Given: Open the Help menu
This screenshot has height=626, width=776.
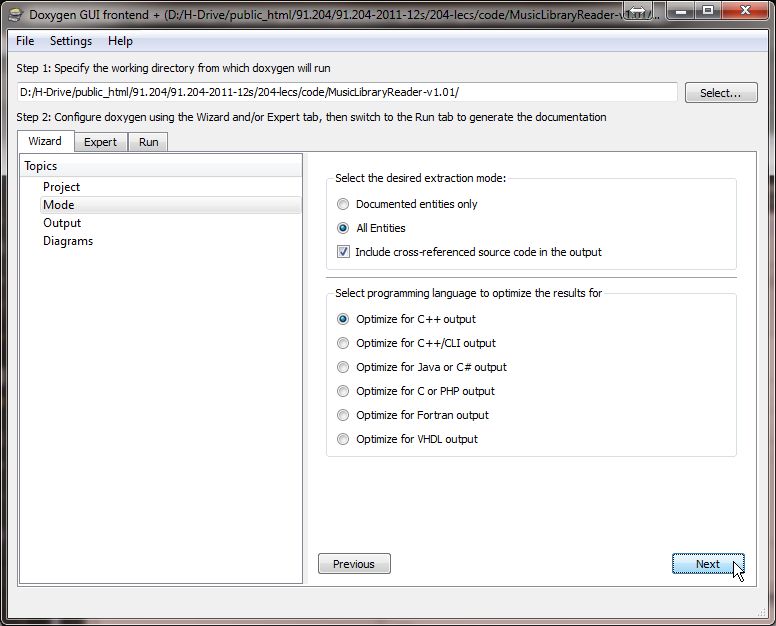Looking at the screenshot, I should point(120,41).
